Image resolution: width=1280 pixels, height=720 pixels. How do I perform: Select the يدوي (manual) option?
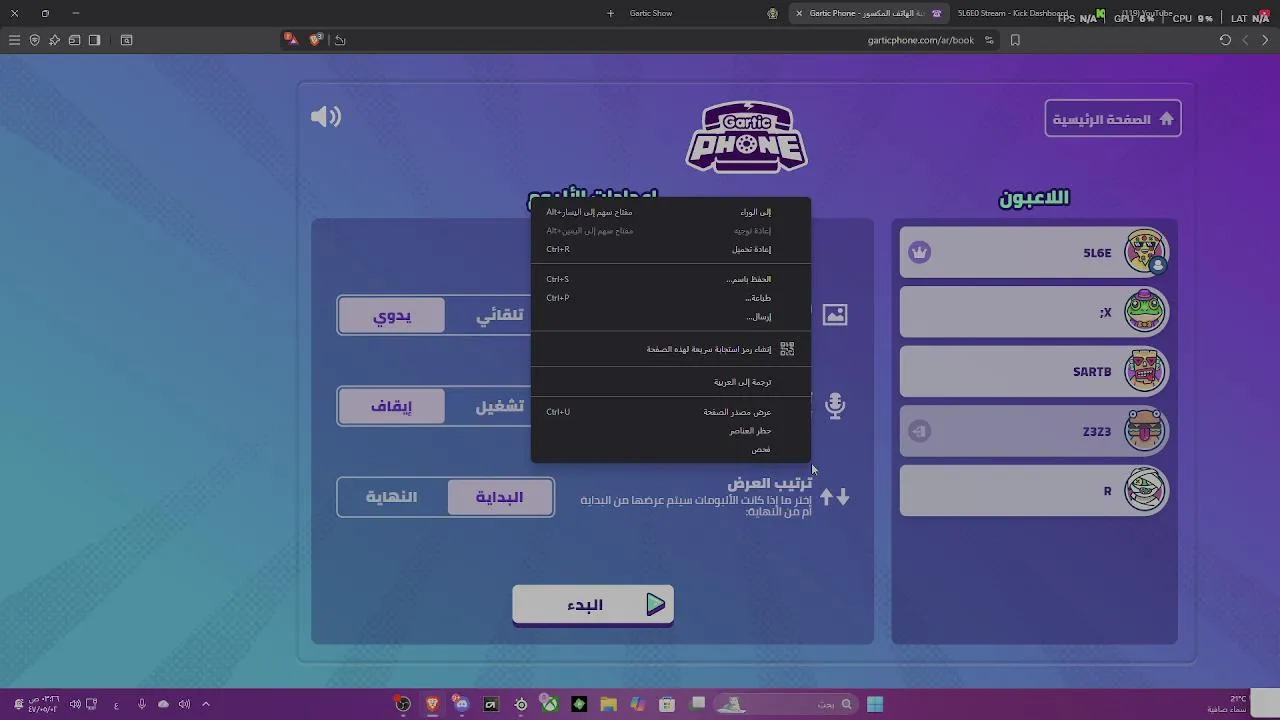[x=392, y=315]
